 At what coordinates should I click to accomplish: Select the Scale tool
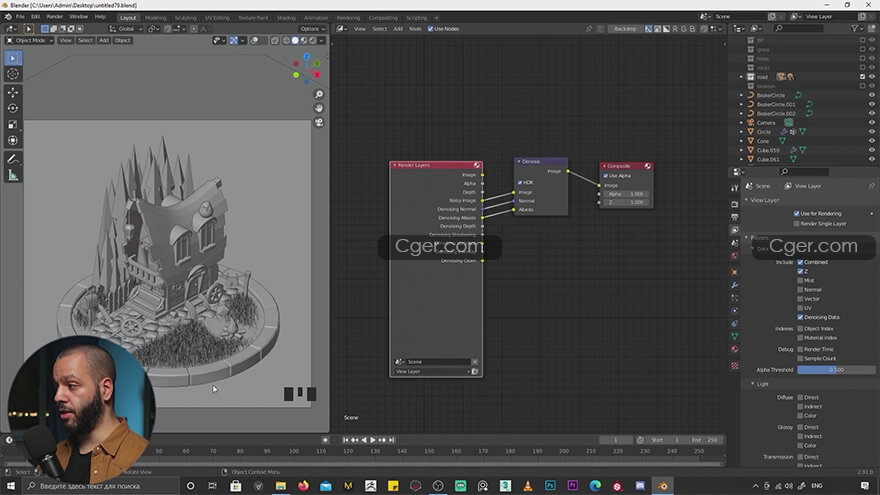coord(13,125)
